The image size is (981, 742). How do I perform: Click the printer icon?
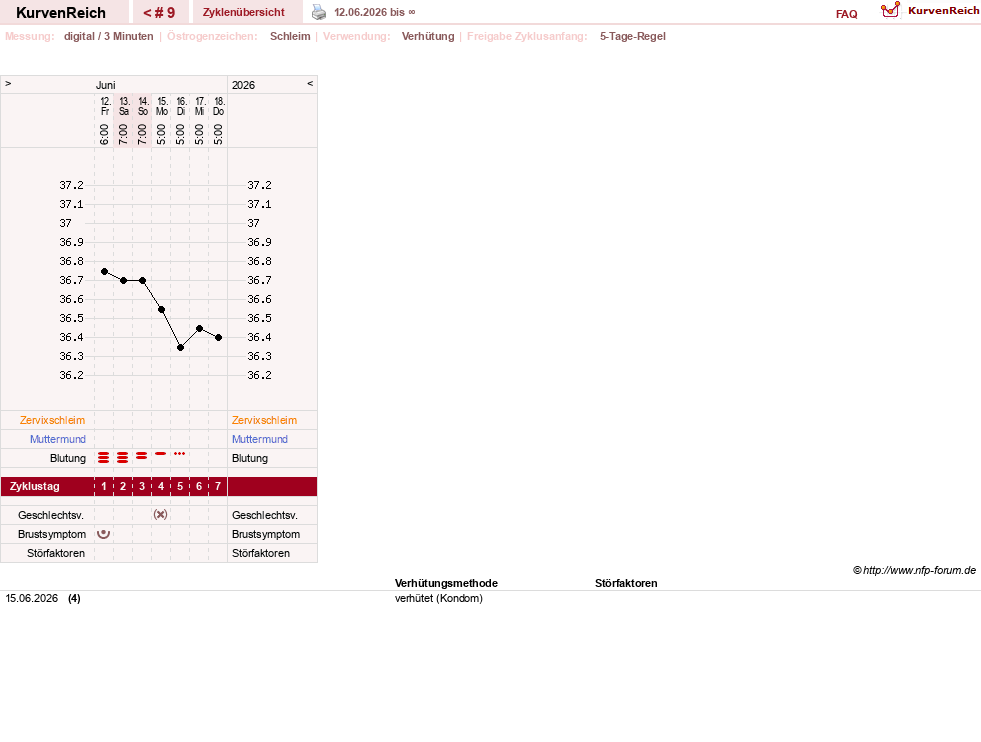[x=318, y=13]
